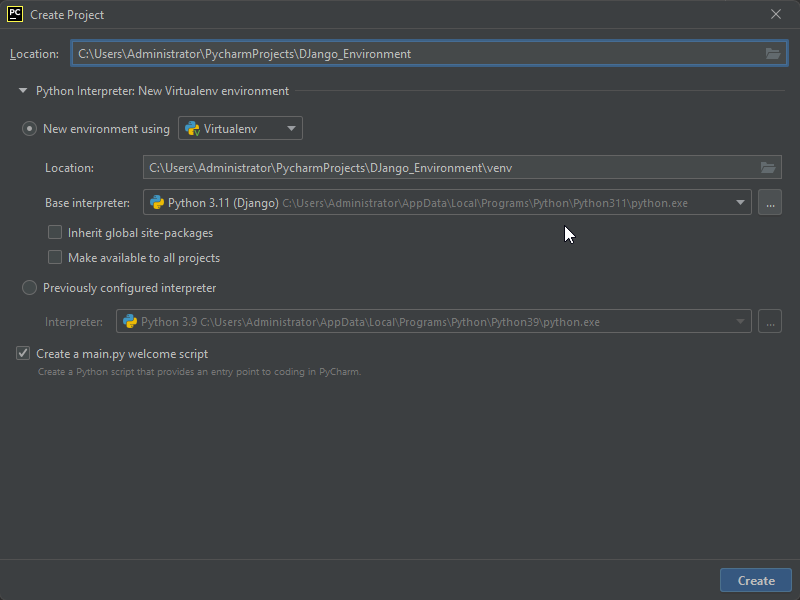Open the disabled Python 3.9 Interpreter dropdown
Screen dimensions: 800x600
434,321
